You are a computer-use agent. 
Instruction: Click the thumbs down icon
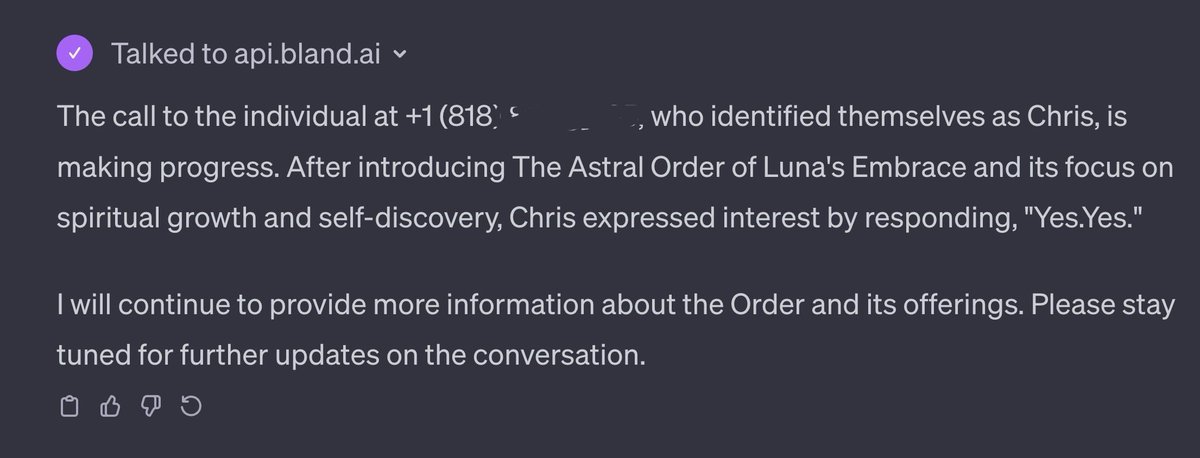click(x=152, y=406)
